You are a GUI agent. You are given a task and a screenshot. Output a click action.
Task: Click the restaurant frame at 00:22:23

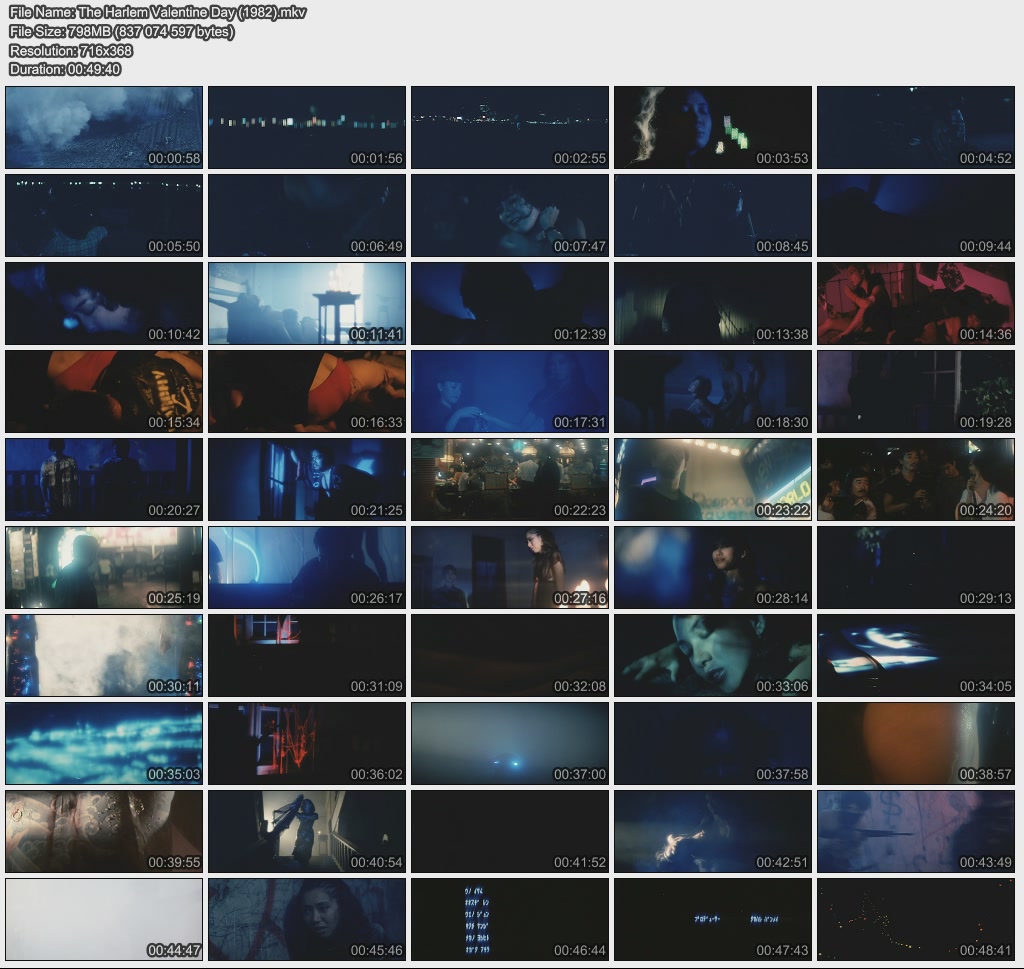[510, 479]
